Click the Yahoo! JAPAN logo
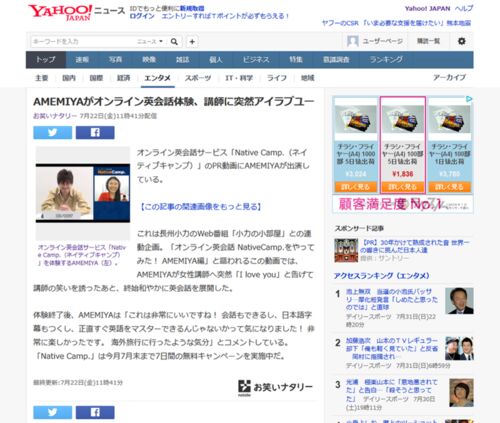 point(60,12)
